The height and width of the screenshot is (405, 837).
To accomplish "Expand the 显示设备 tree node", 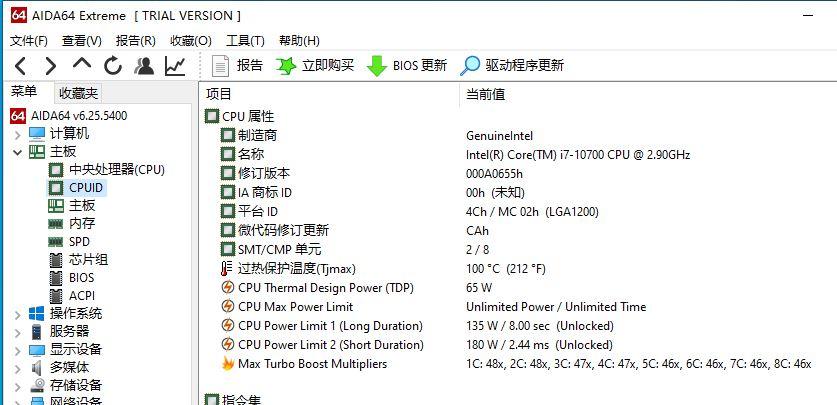I will 18,351.
